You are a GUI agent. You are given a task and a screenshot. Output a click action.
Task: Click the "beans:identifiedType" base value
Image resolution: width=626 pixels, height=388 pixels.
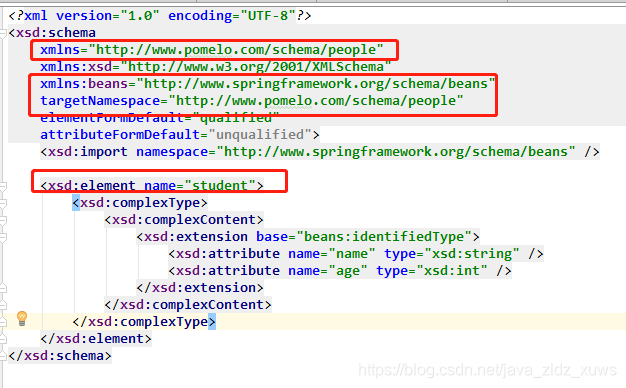click(384, 237)
